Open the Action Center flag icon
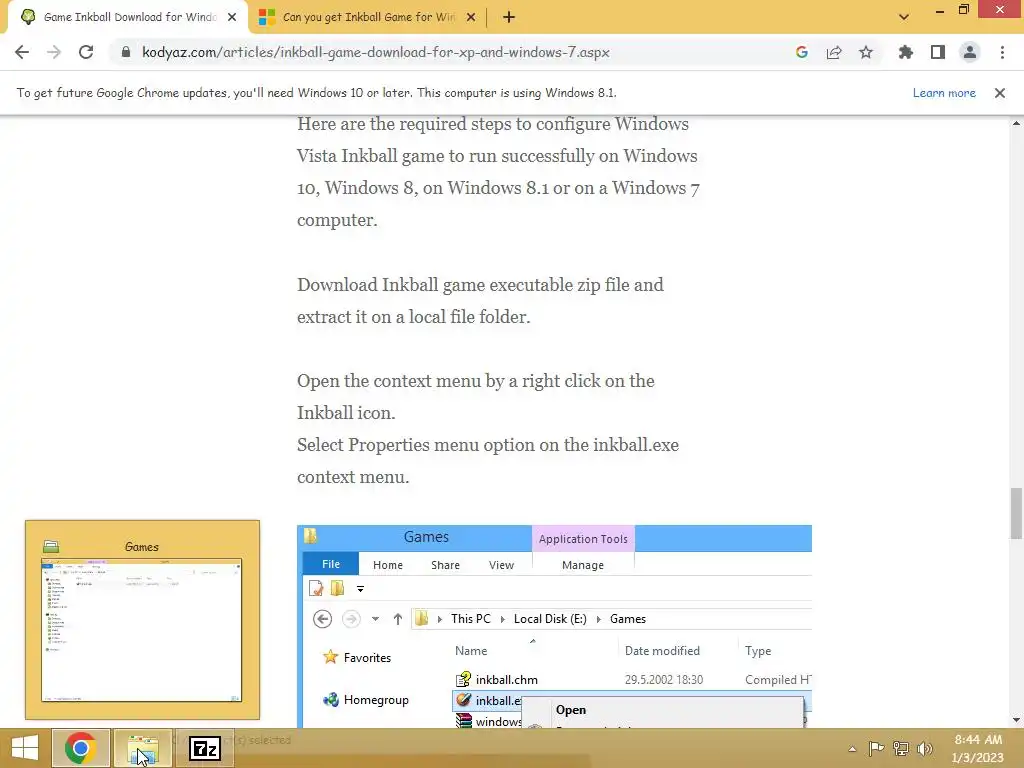The height and width of the screenshot is (768, 1024). 876,748
